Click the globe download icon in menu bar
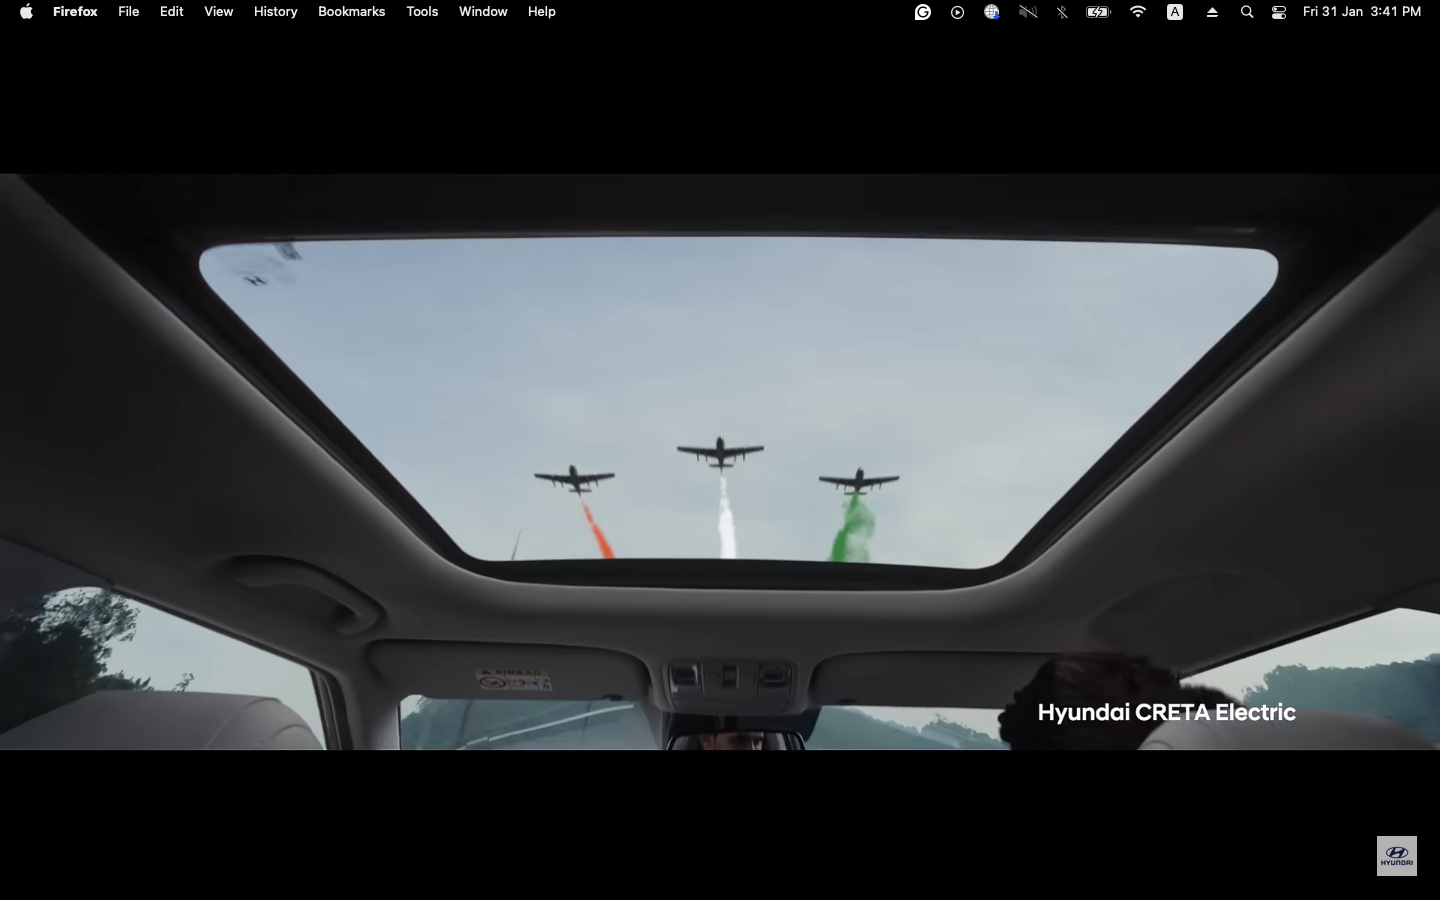This screenshot has height=900, width=1440. pyautogui.click(x=991, y=12)
